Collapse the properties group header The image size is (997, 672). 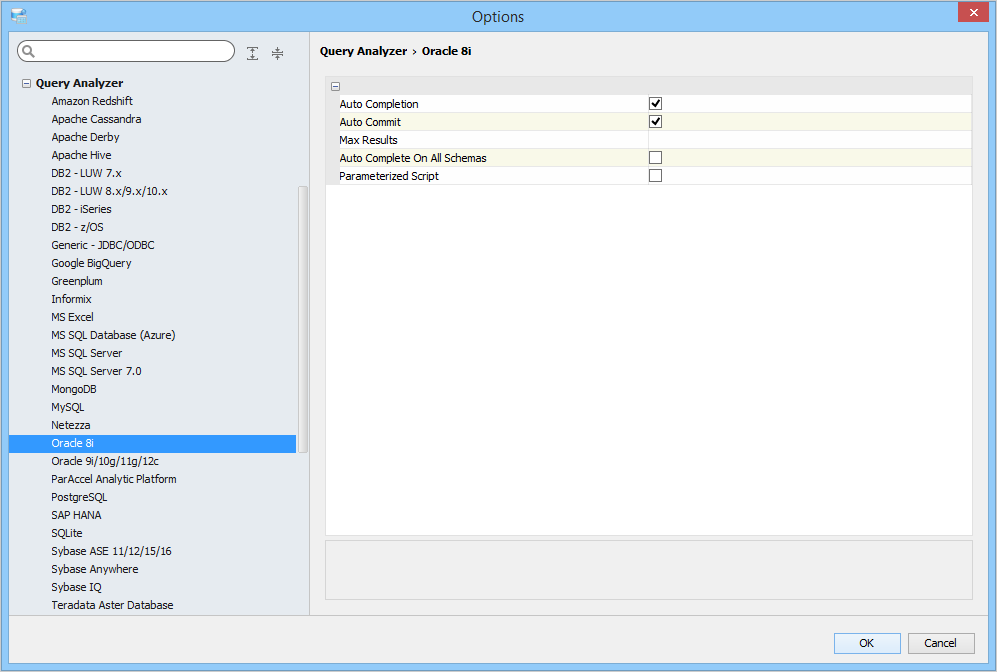pyautogui.click(x=335, y=86)
